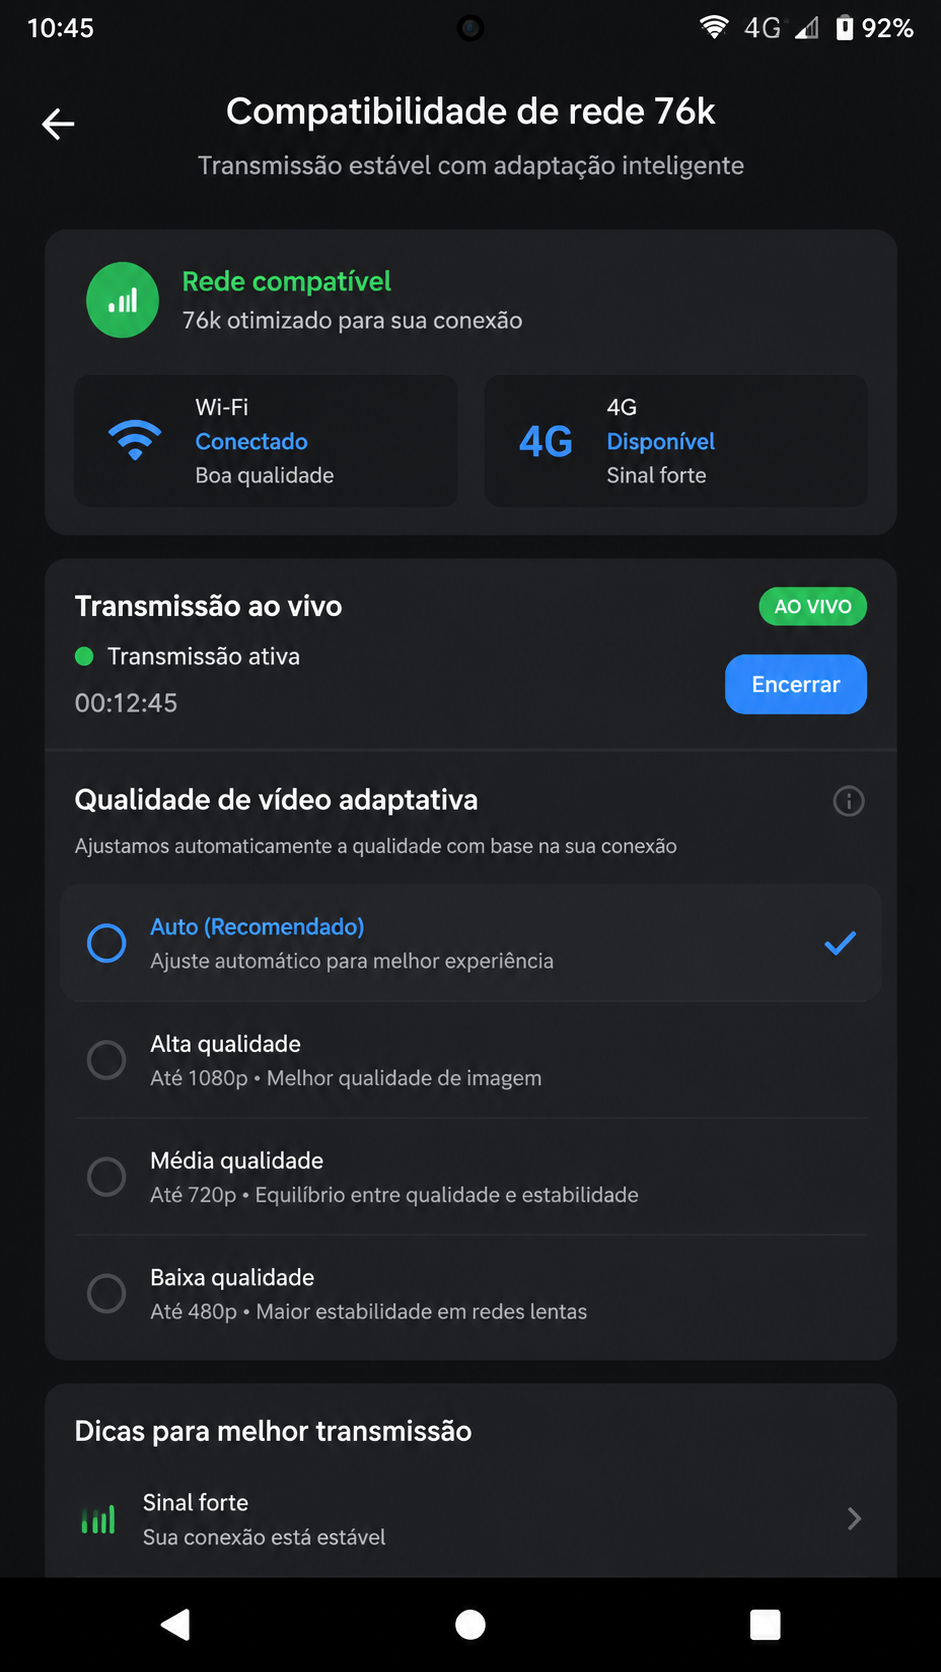Viewport: 941px width, 1672px height.
Task: Tap the blue Wi-Fi icon
Action: click(135, 440)
